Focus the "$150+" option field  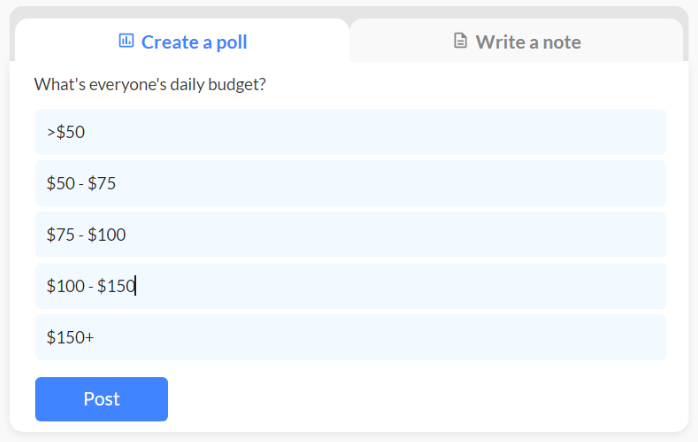click(350, 338)
